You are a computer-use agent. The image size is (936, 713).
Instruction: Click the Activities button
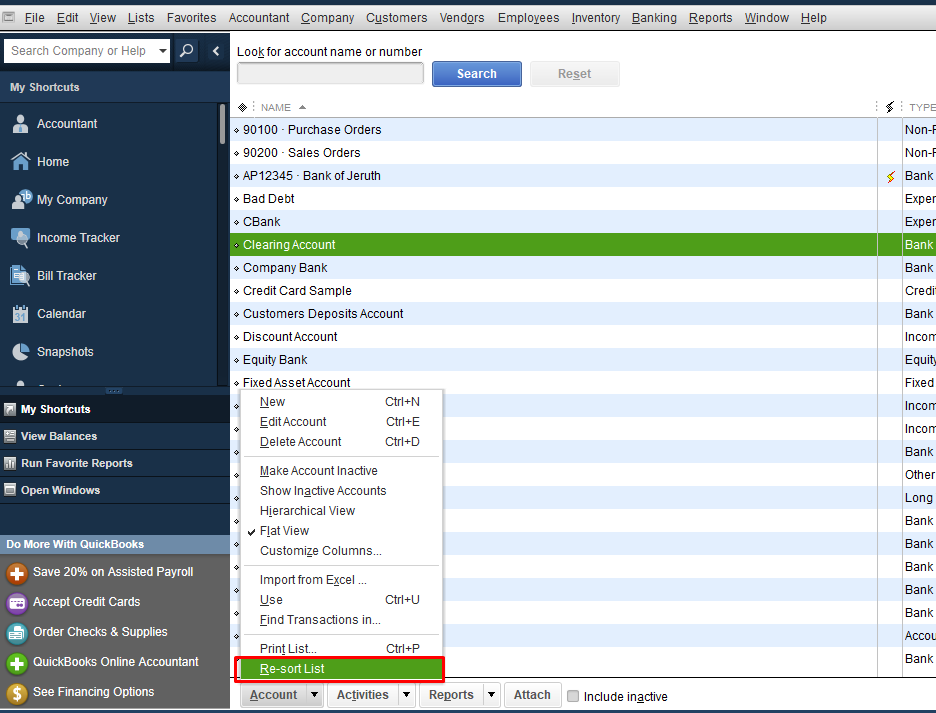[362, 694]
